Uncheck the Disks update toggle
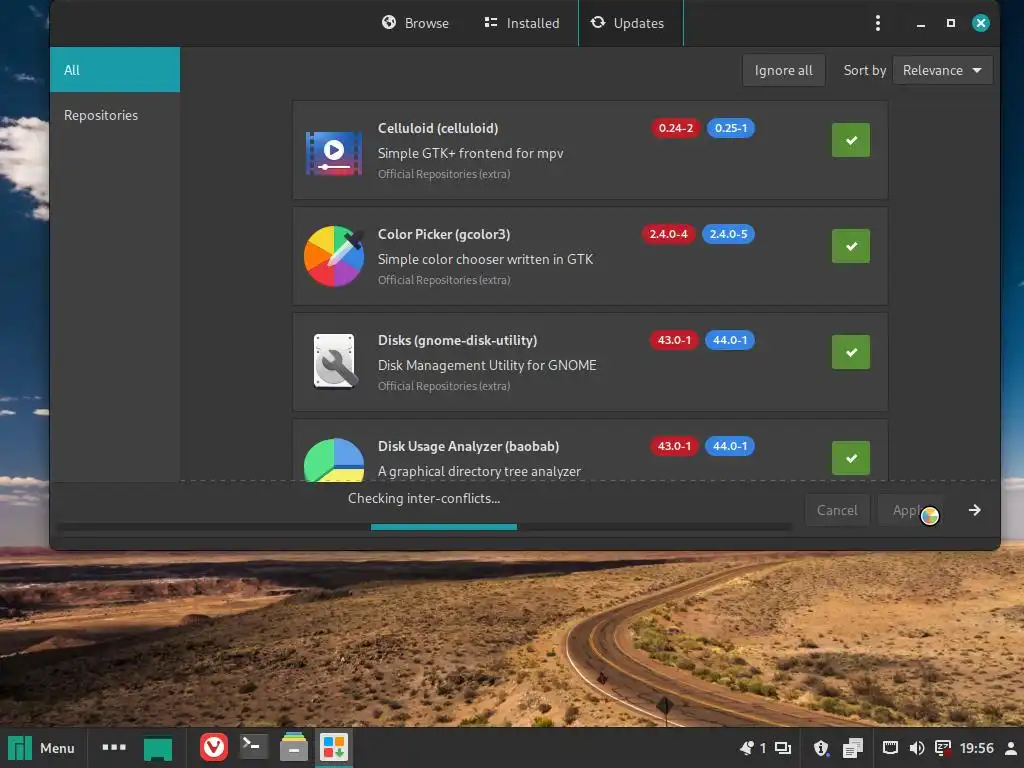The width and height of the screenshot is (1024, 768). coord(851,352)
